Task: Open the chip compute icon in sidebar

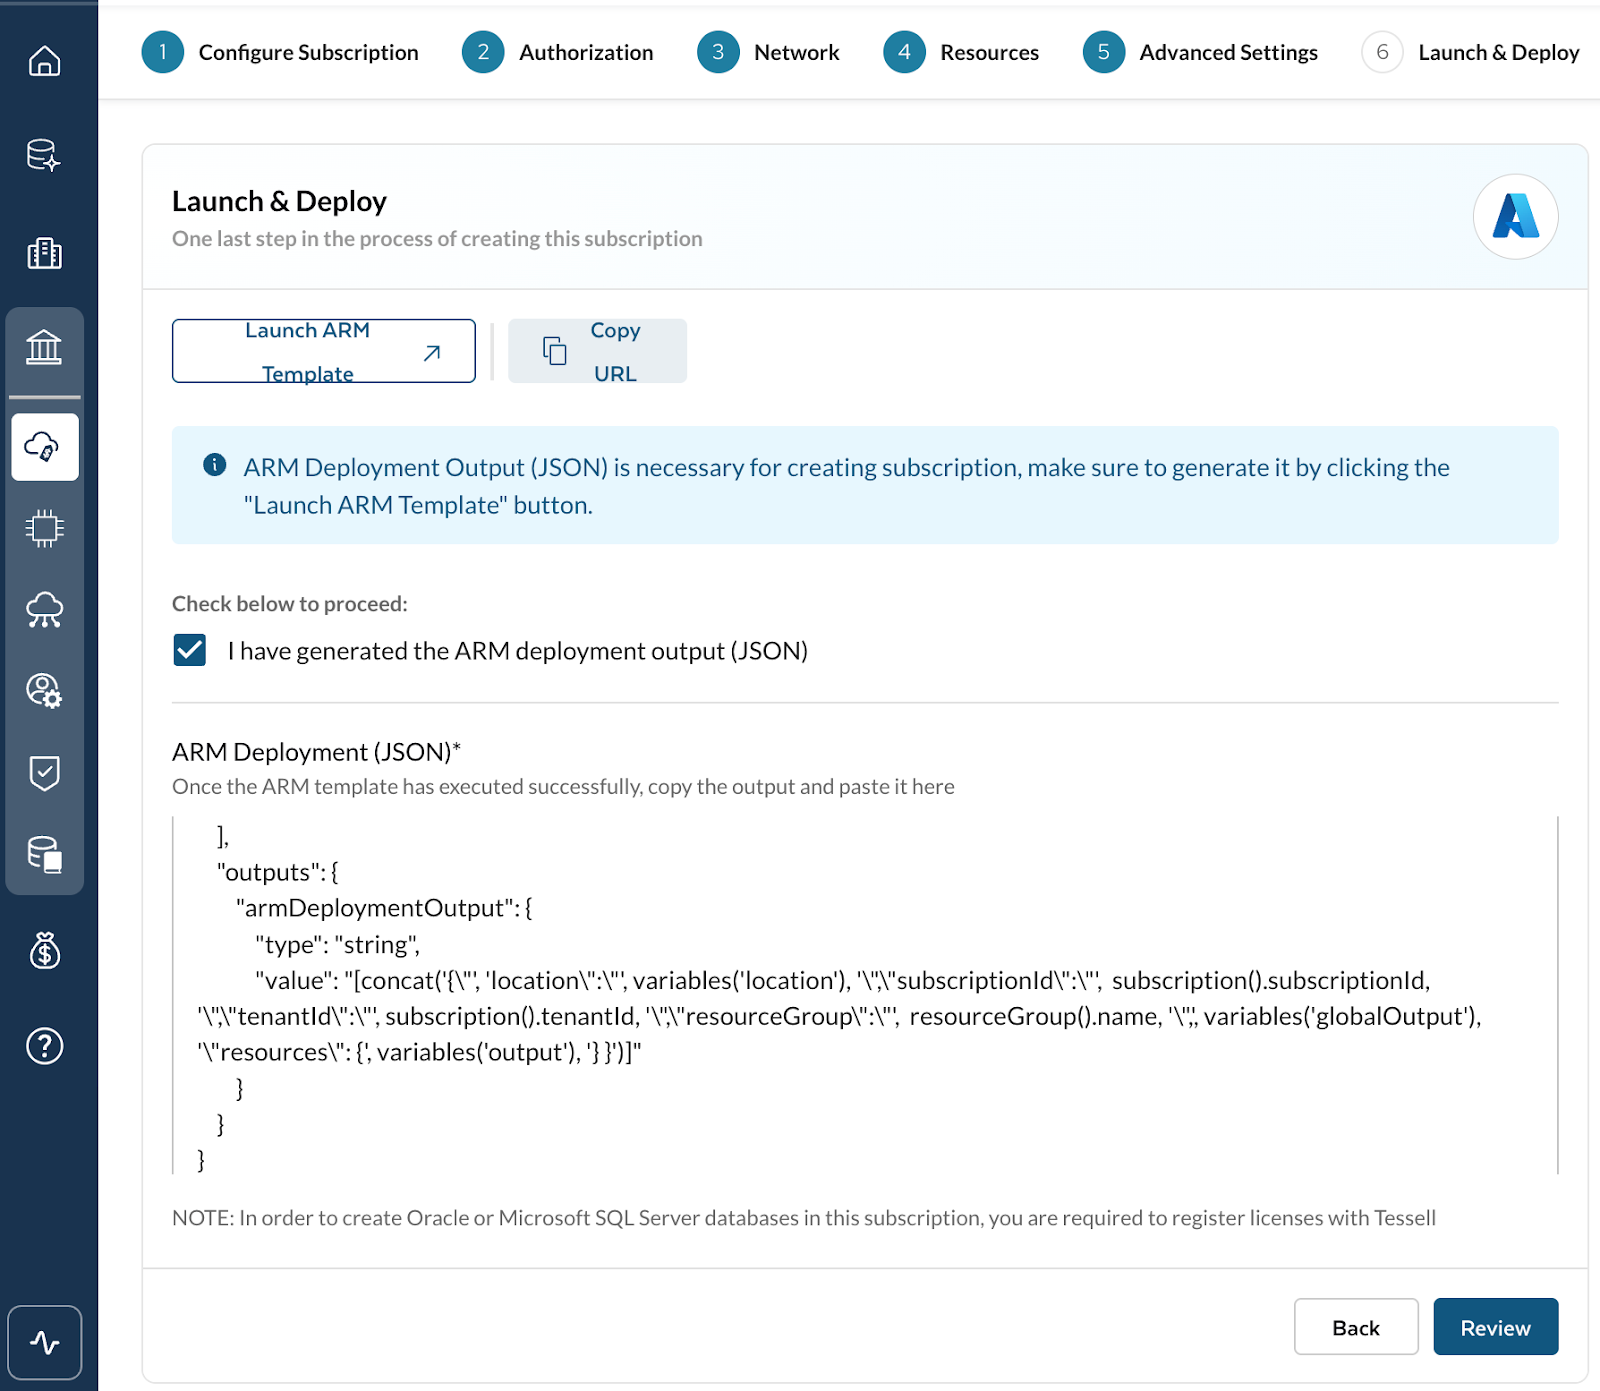Action: pyautogui.click(x=44, y=528)
